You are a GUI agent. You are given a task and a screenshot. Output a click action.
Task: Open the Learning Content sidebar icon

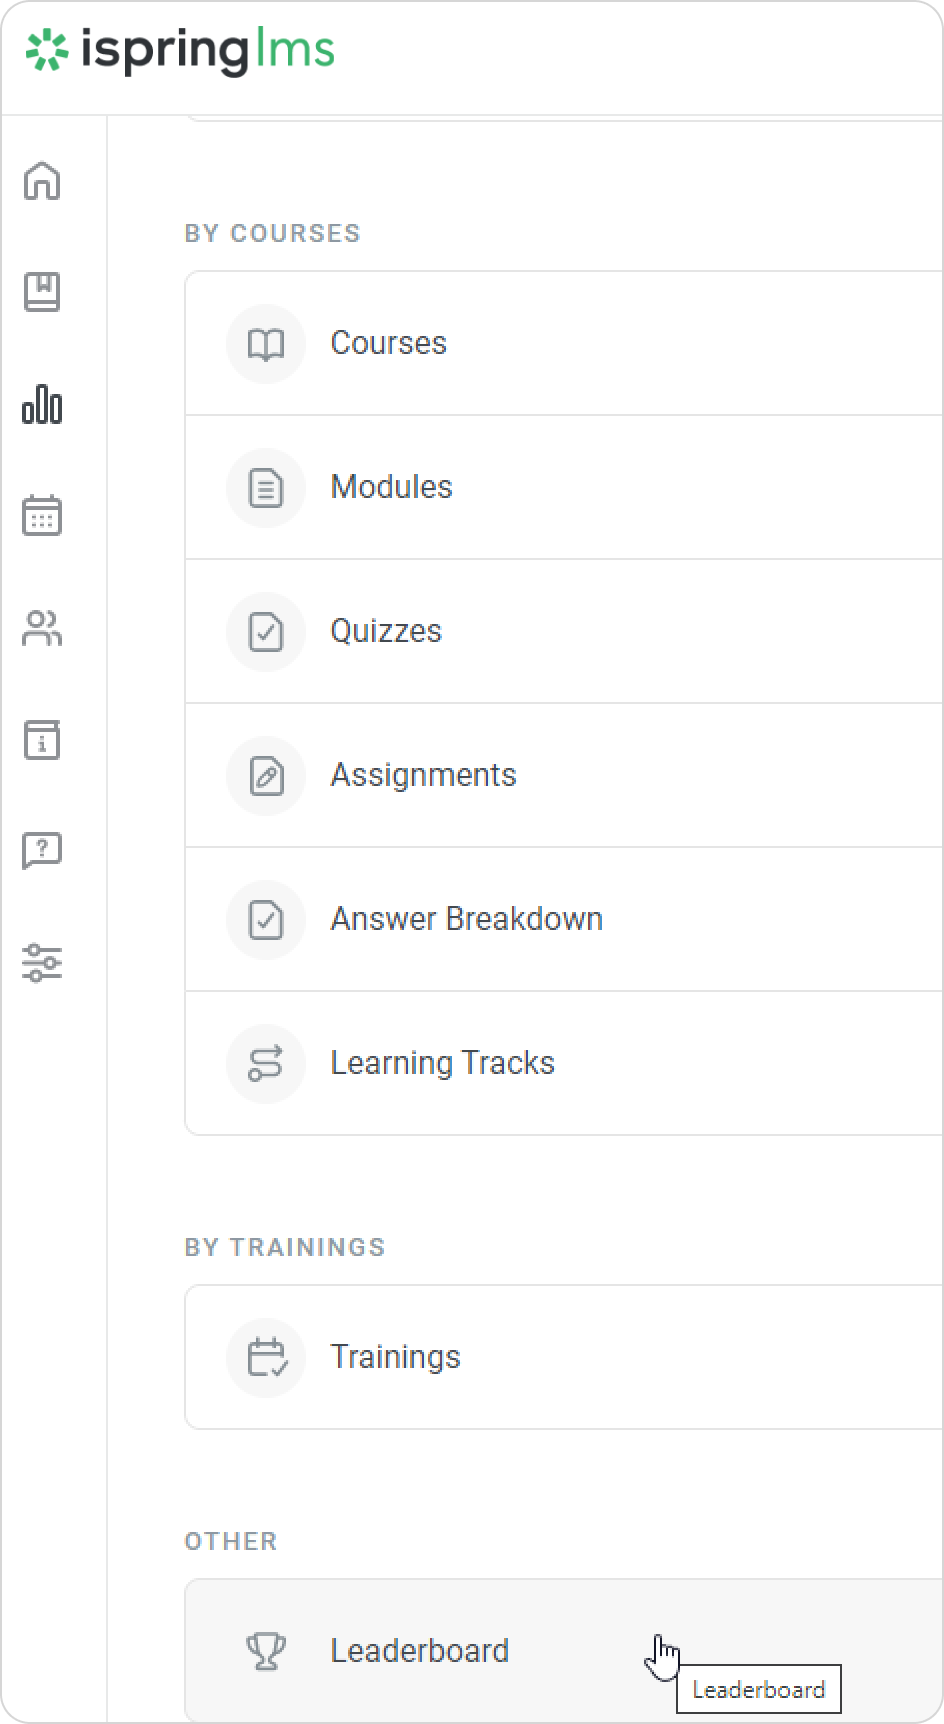point(42,292)
